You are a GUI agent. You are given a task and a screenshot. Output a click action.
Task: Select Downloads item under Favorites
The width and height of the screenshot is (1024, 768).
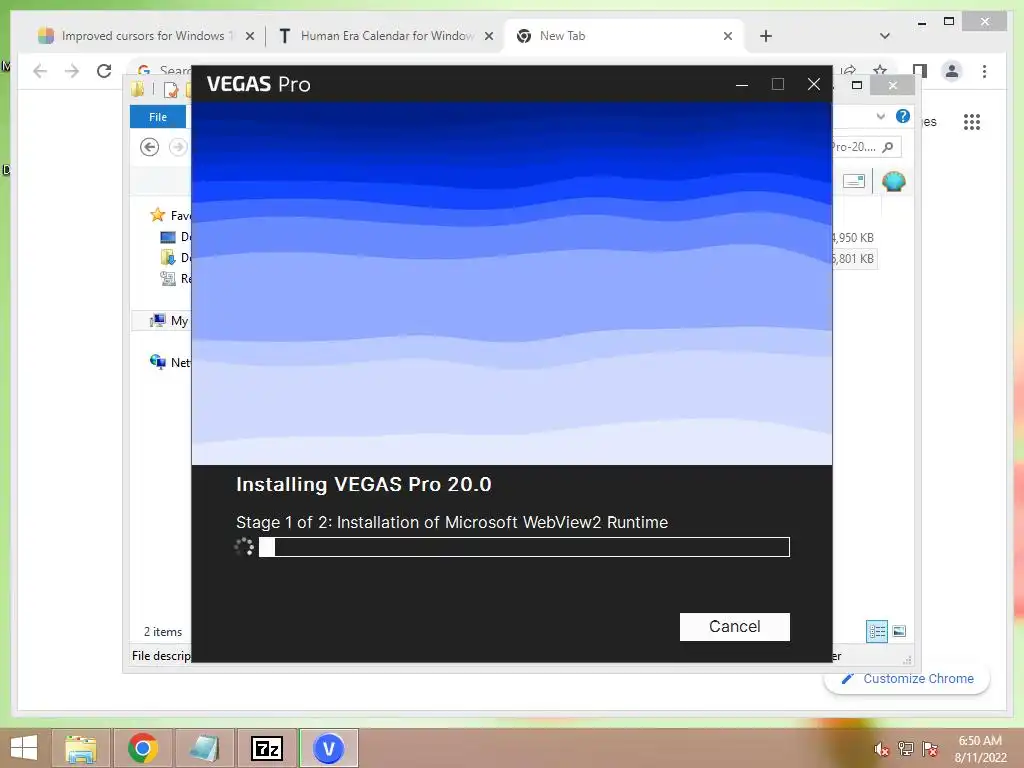[x=175, y=257]
